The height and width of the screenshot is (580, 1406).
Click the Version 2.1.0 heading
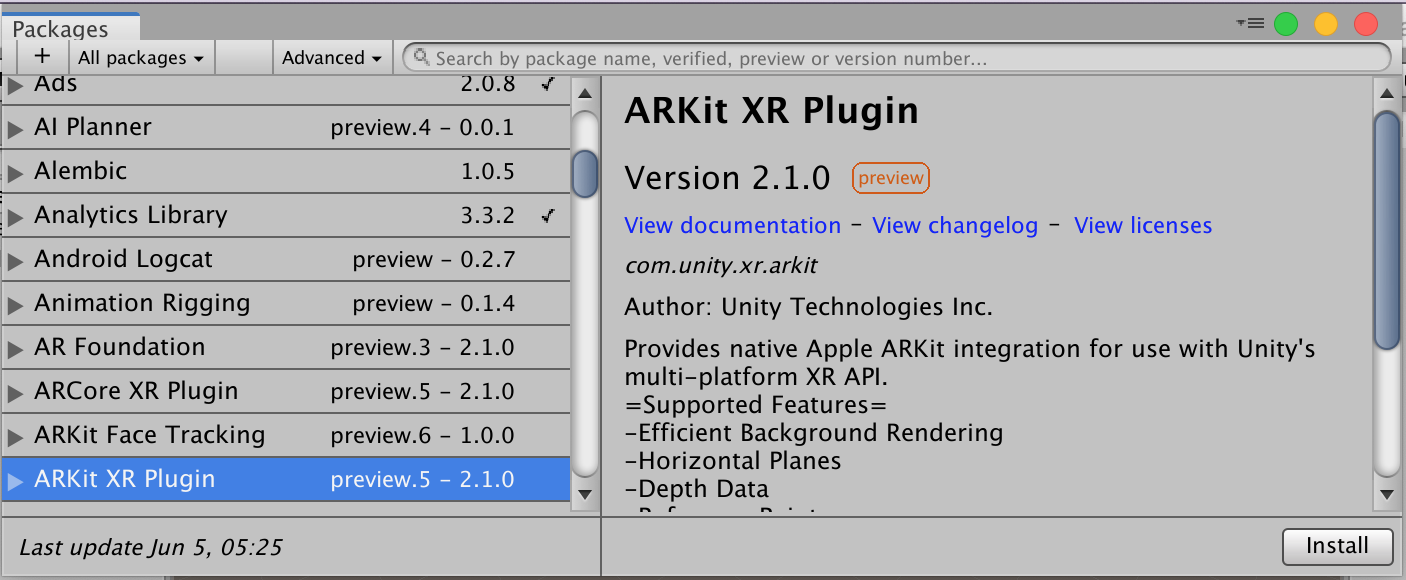coord(727,178)
